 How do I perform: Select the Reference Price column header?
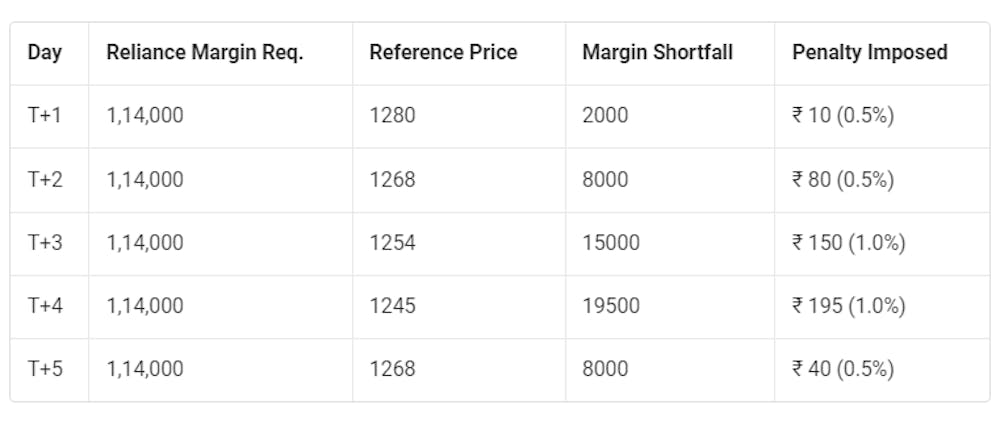(443, 52)
